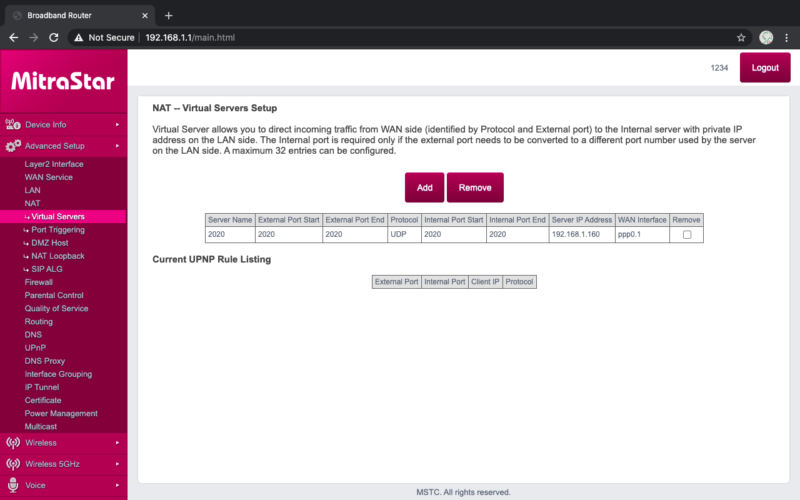The image size is (800, 500).
Task: Open Port Triggering under NAT
Action: point(58,230)
